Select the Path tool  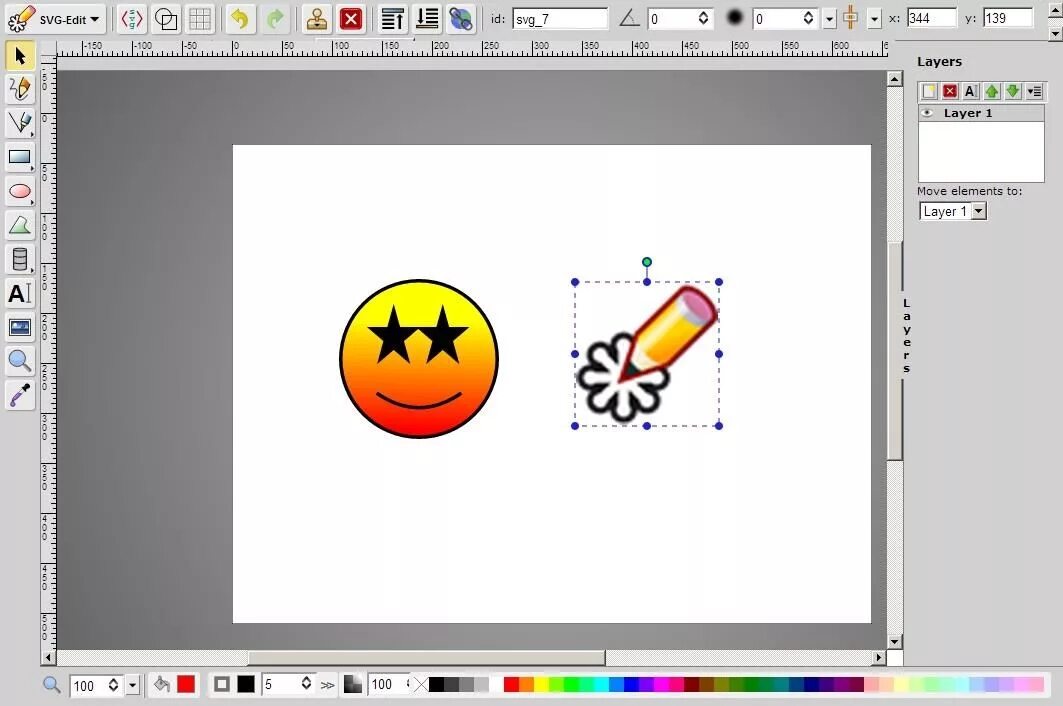pyautogui.click(x=20, y=225)
